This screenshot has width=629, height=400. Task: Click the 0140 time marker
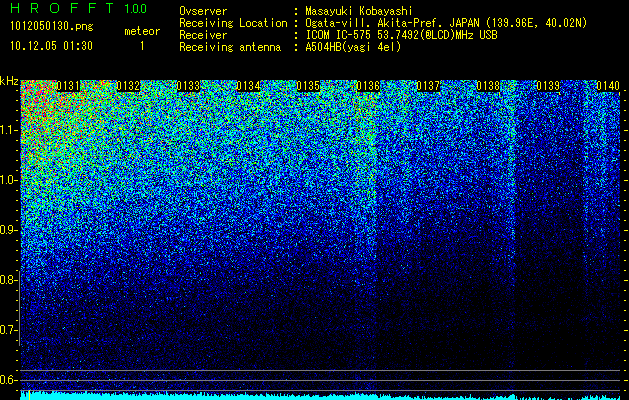coord(608,86)
